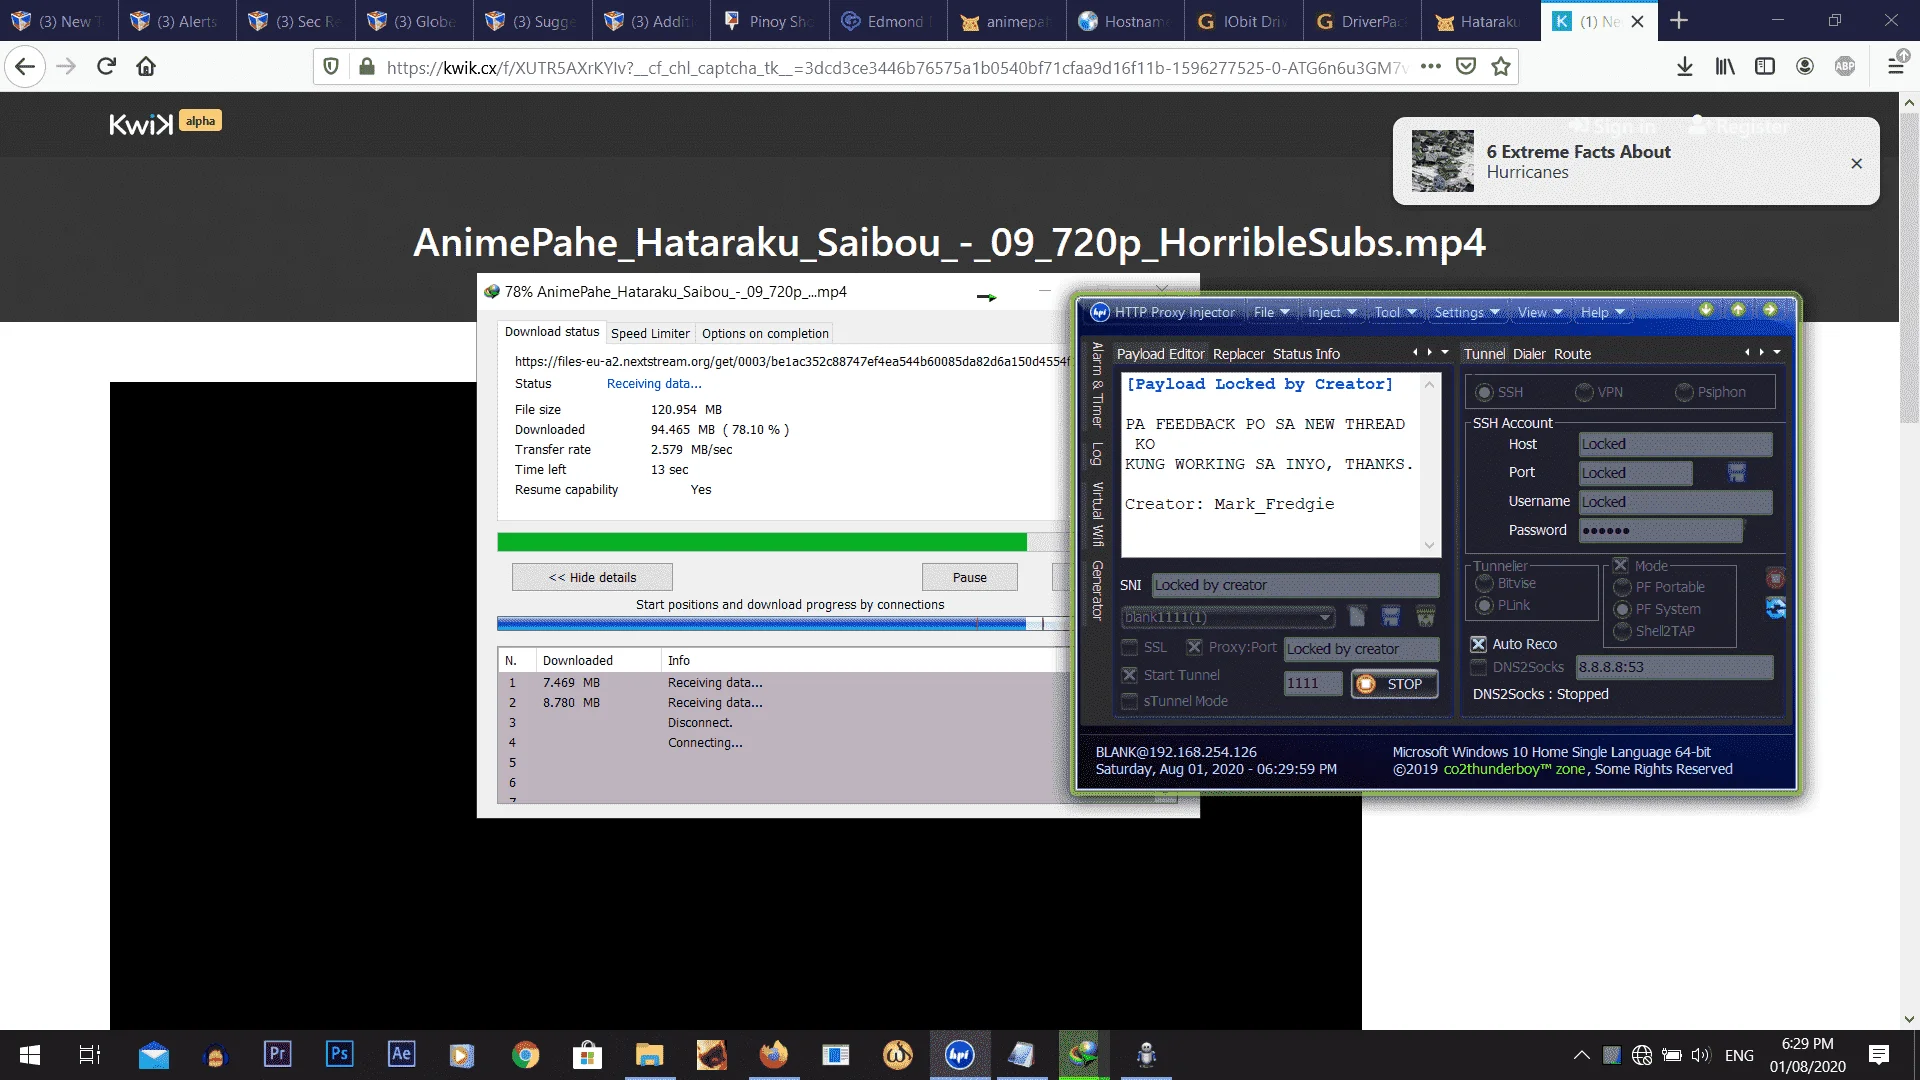This screenshot has width=1920, height=1080.
Task: Open File Explorer from the taskbar
Action: click(x=650, y=1054)
